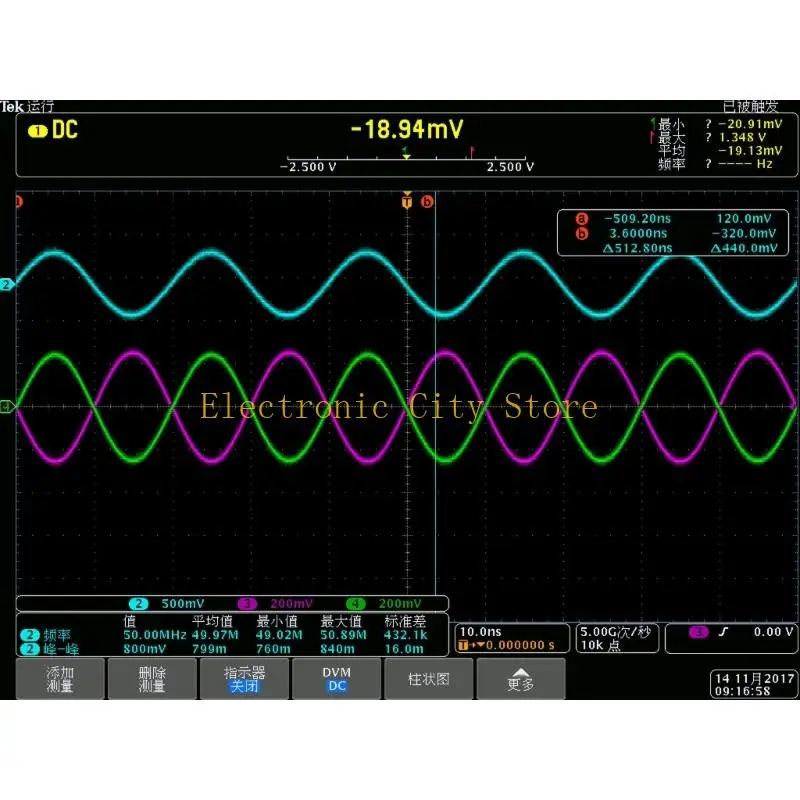The width and height of the screenshot is (800, 800).
Task: Open the 5.00G次/秒 sample rate selector
Action: click(617, 636)
